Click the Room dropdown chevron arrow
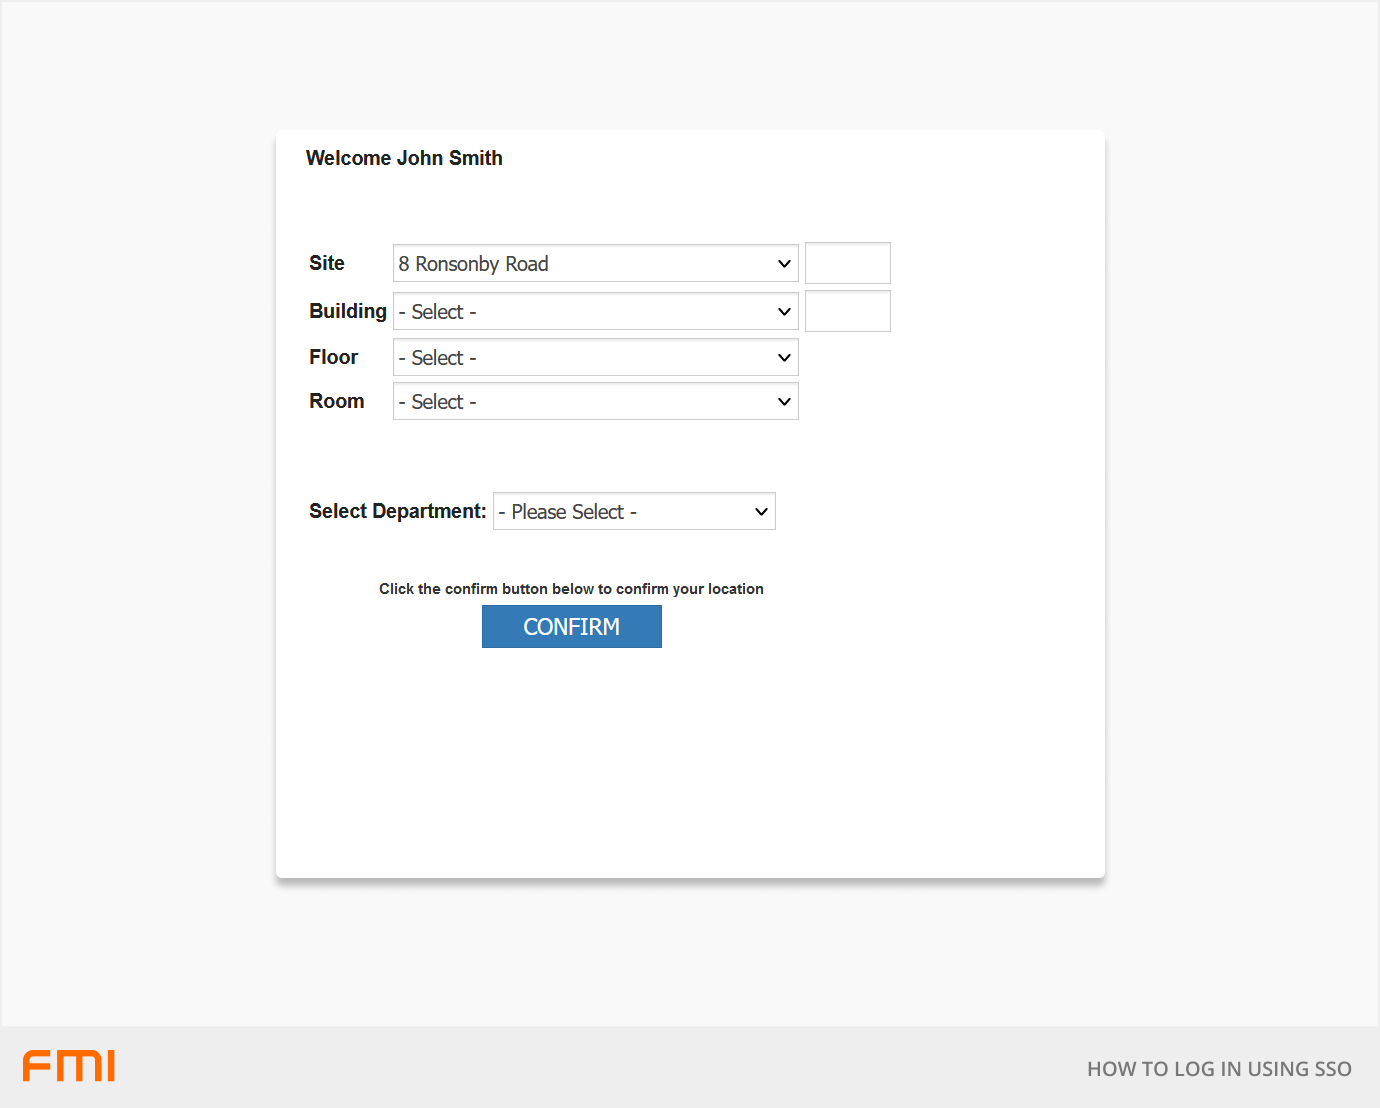This screenshot has height=1108, width=1380. click(x=784, y=401)
